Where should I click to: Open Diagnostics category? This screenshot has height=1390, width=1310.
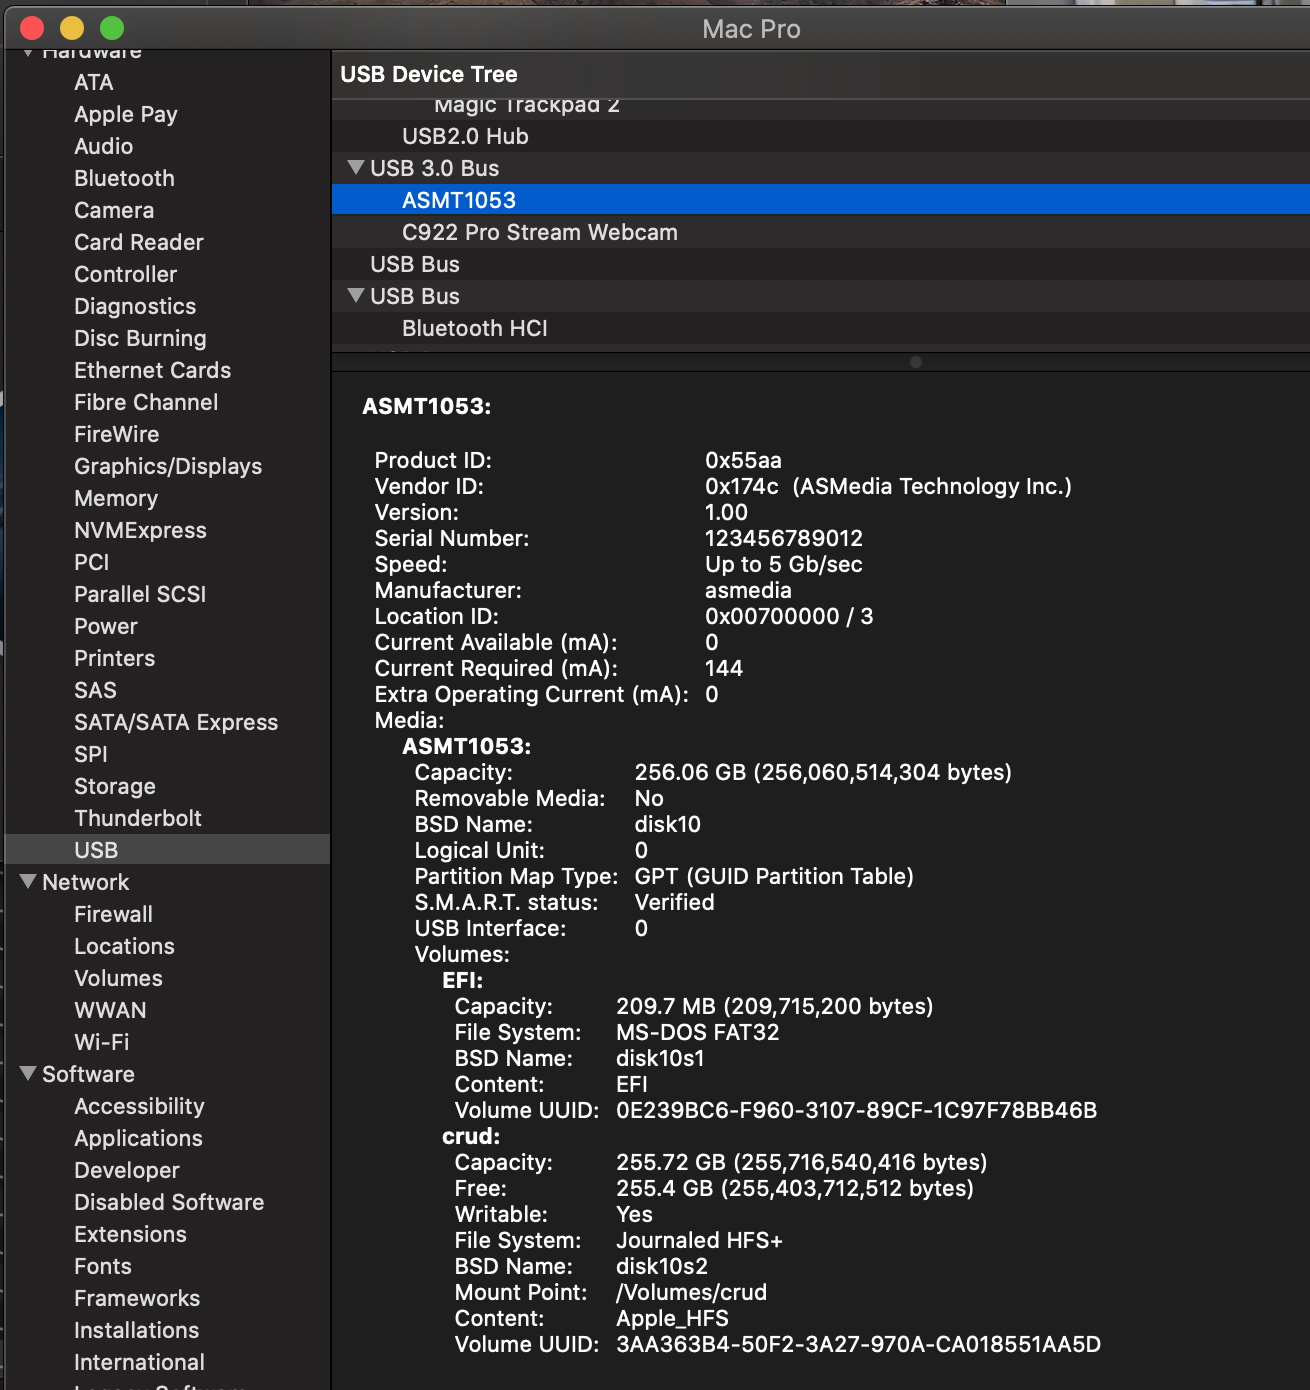pos(135,306)
